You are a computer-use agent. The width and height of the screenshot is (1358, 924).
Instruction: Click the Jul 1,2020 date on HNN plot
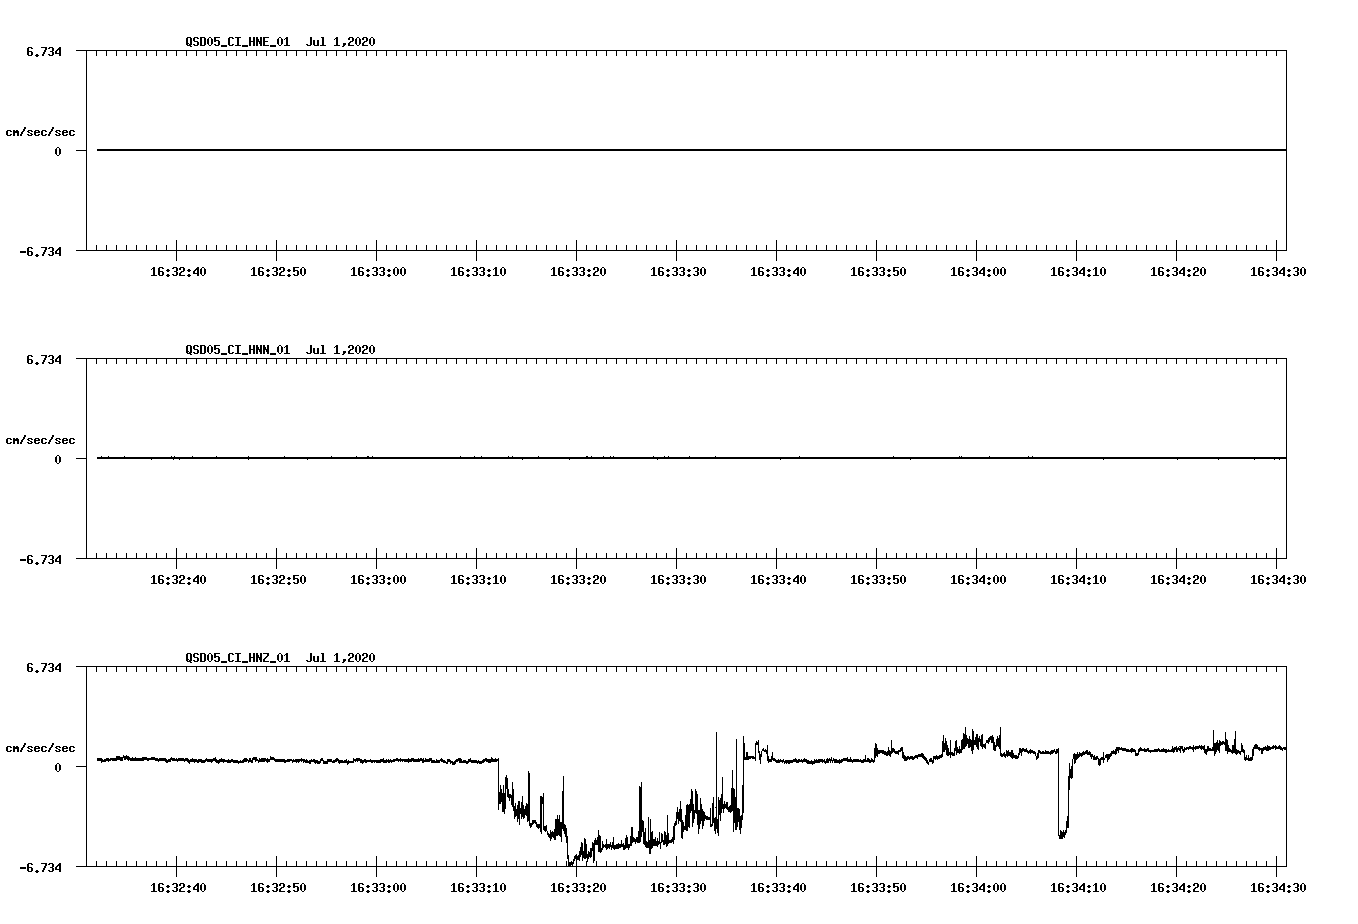(x=341, y=350)
